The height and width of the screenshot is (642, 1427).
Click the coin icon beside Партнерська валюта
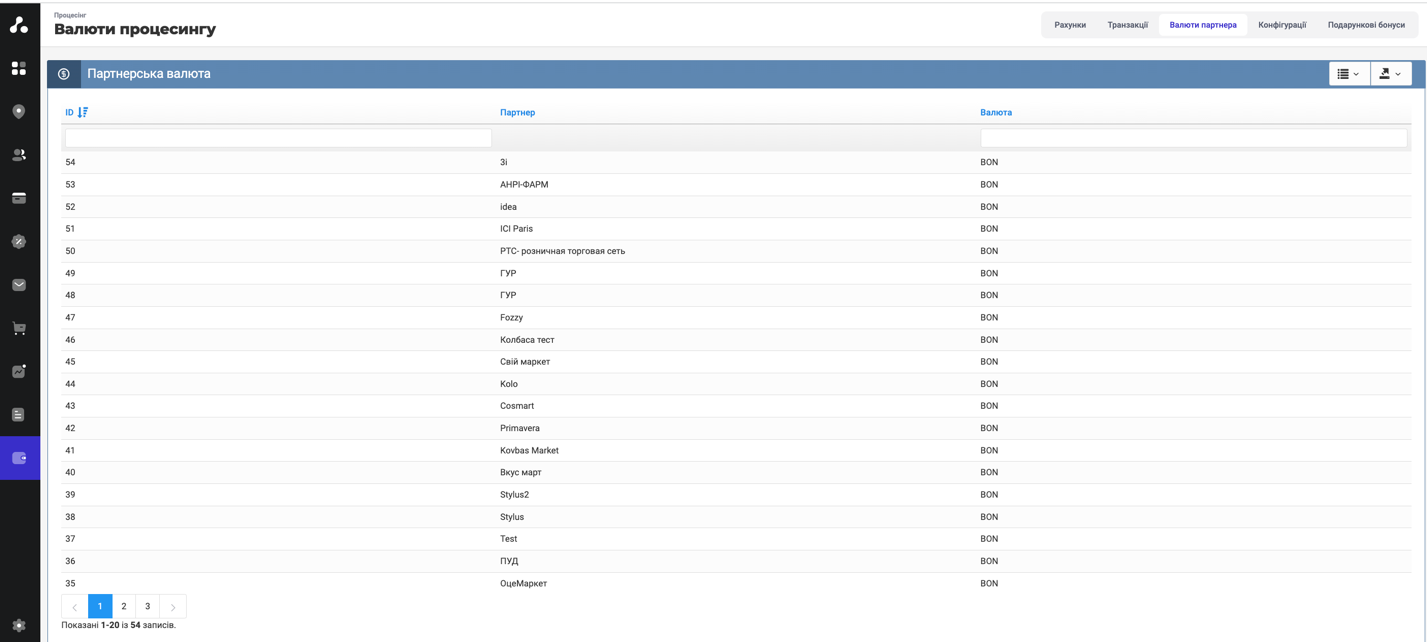coord(65,73)
